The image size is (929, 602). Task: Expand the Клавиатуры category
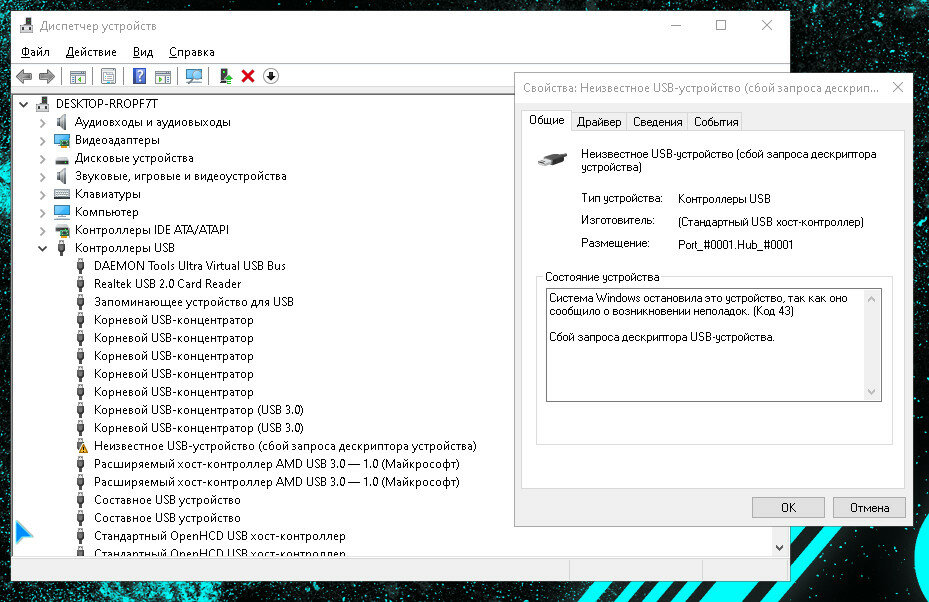(x=43, y=194)
